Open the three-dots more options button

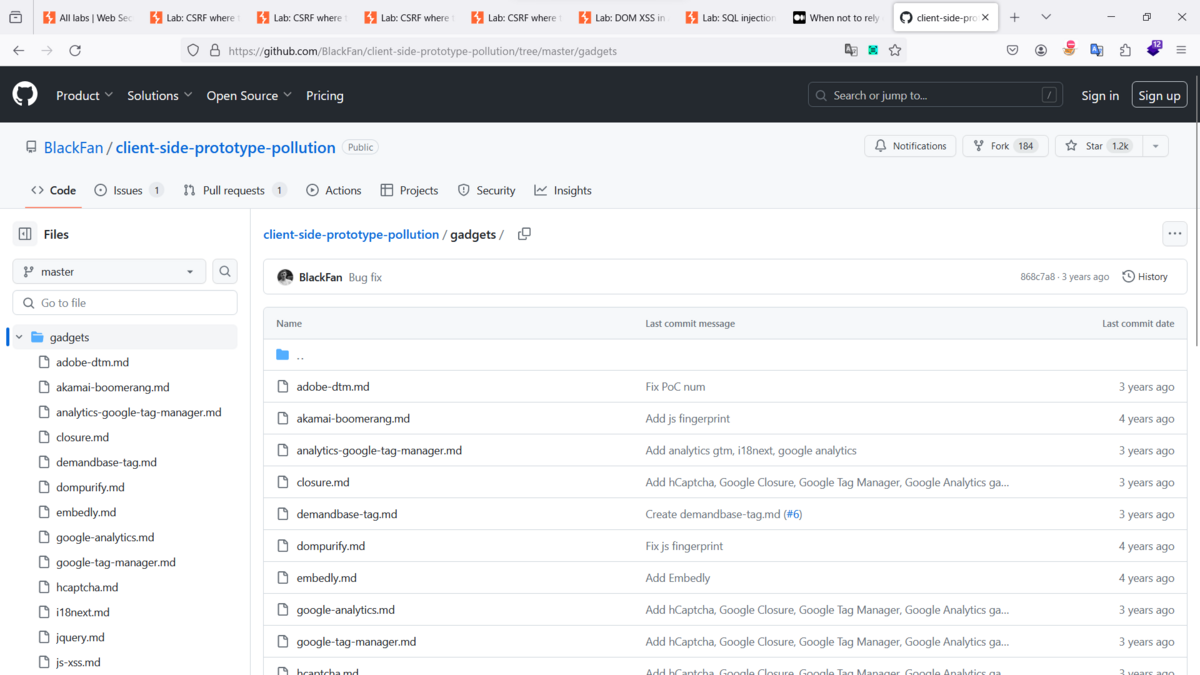pos(1175,234)
